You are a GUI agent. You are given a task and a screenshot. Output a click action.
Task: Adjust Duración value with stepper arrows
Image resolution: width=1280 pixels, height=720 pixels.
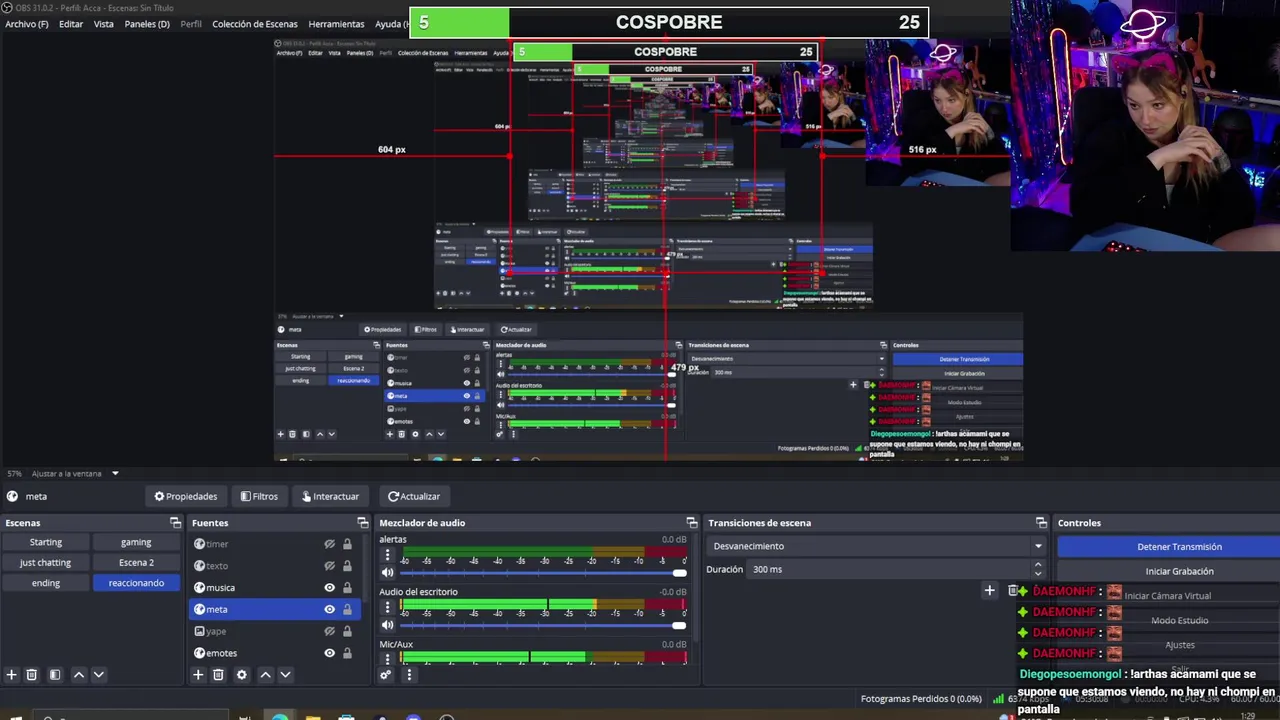pos(1037,569)
